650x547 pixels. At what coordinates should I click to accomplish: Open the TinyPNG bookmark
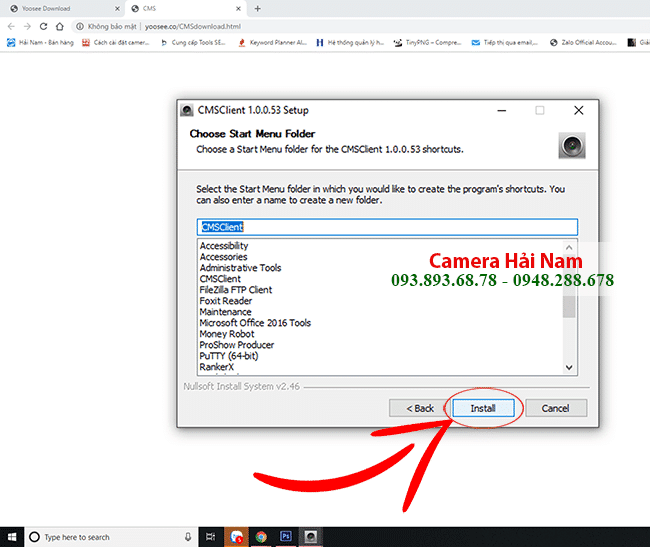point(428,42)
